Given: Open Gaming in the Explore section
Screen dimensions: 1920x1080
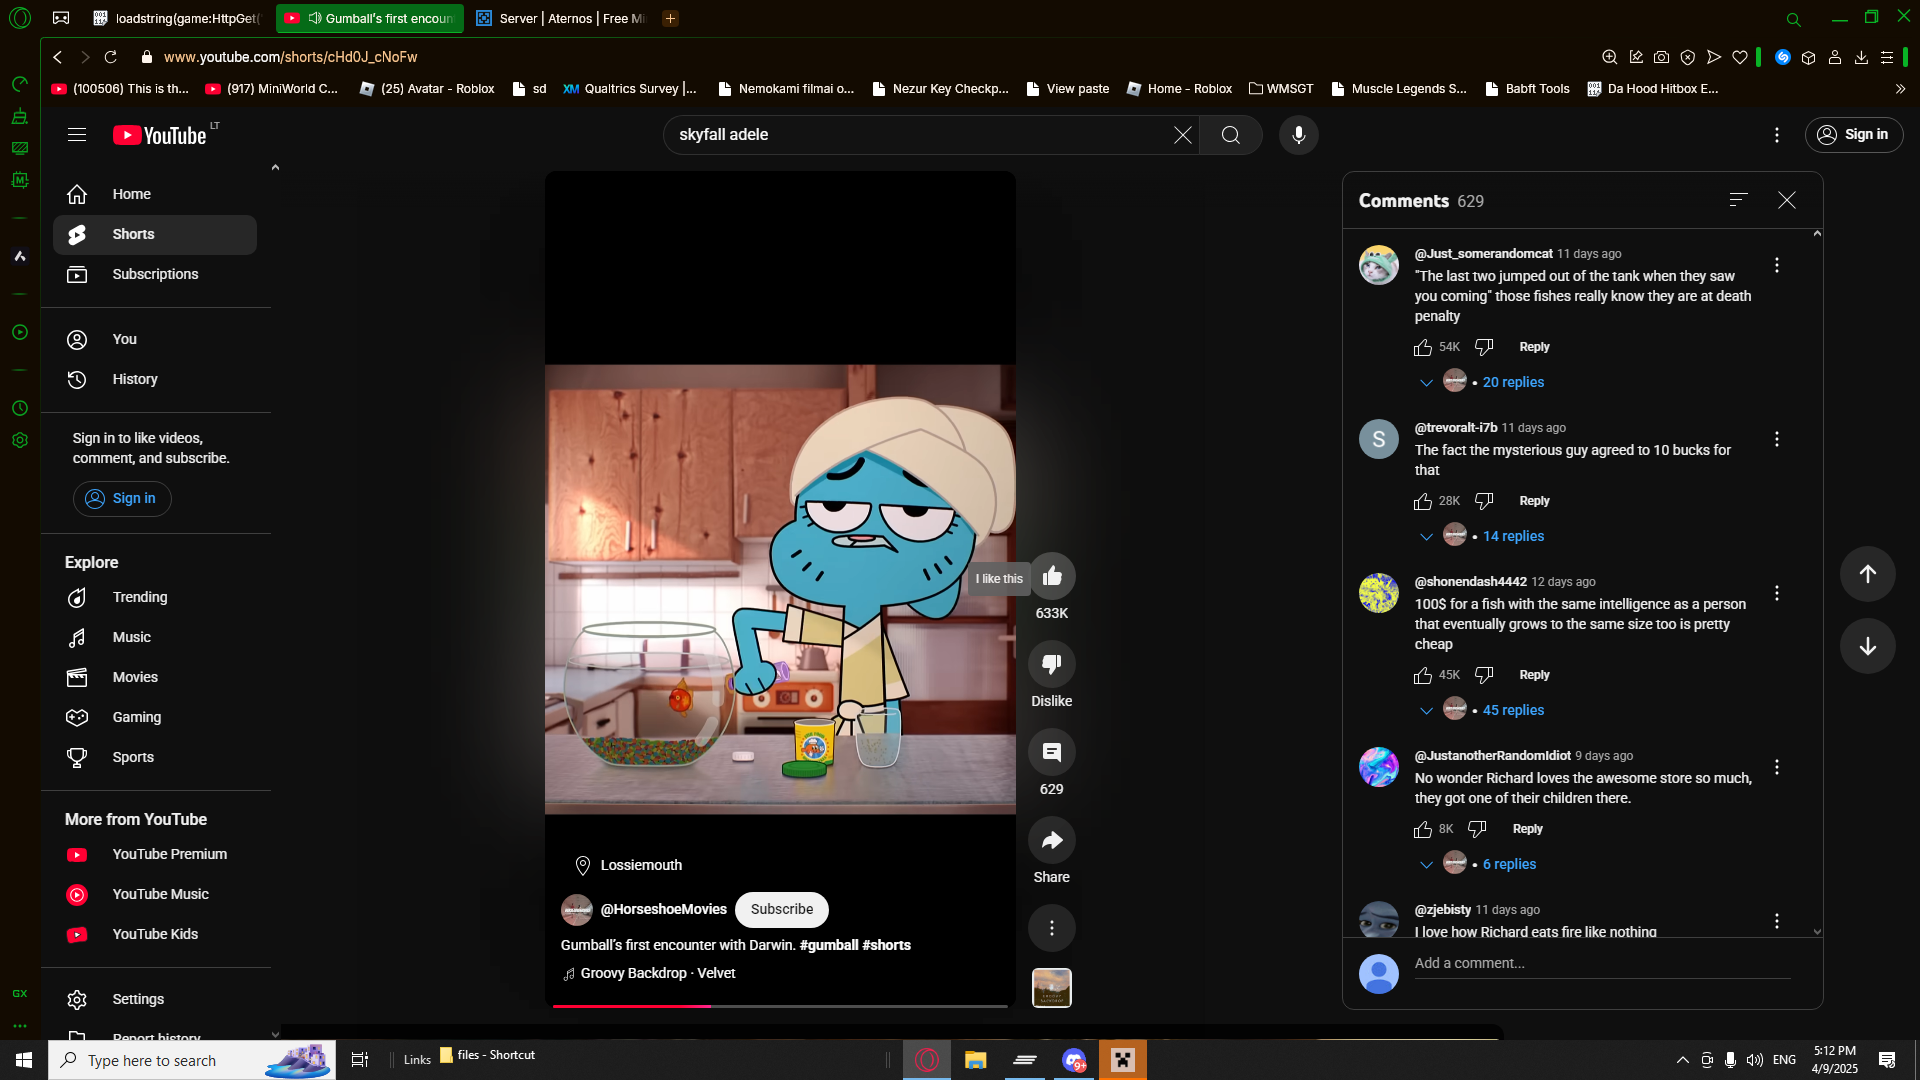Looking at the screenshot, I should (155, 717).
